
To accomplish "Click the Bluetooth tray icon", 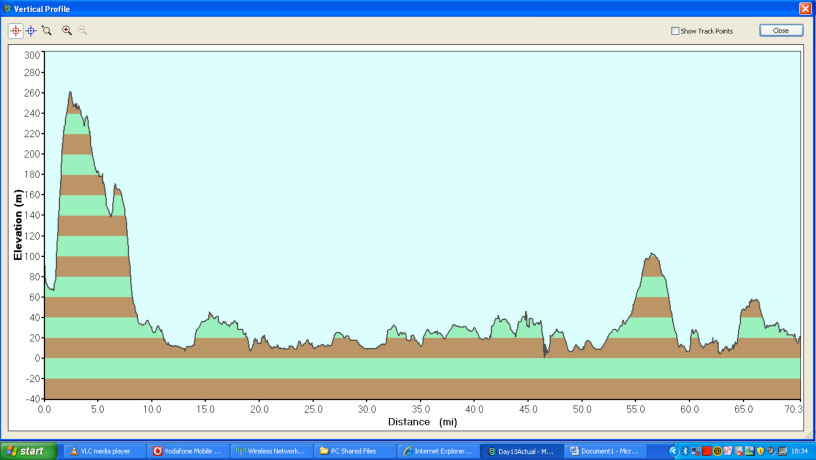I will (685, 451).
